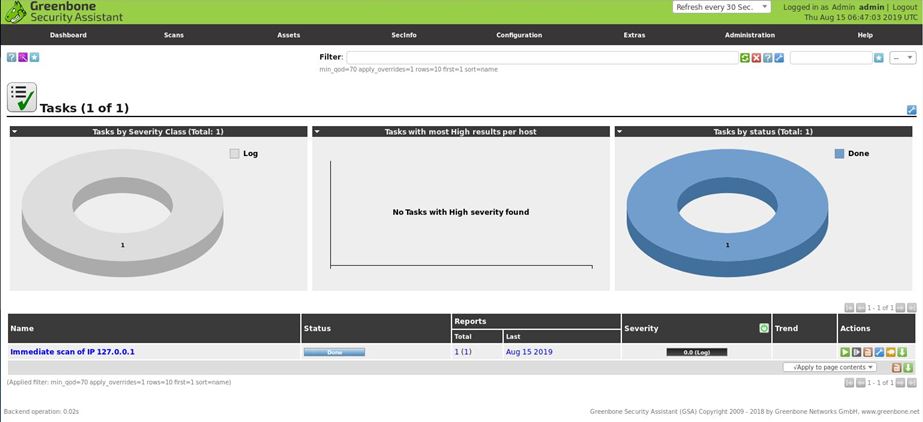Open the Refresh every 30 Sec. dropdown
This screenshot has height=422, width=923.
click(721, 7)
